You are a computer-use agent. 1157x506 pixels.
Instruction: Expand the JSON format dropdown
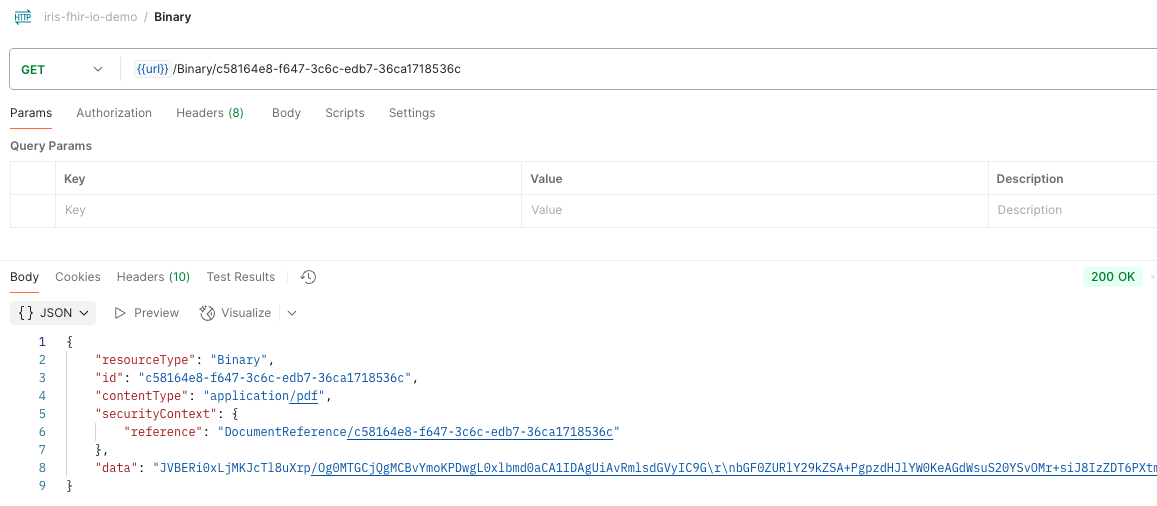click(x=54, y=313)
